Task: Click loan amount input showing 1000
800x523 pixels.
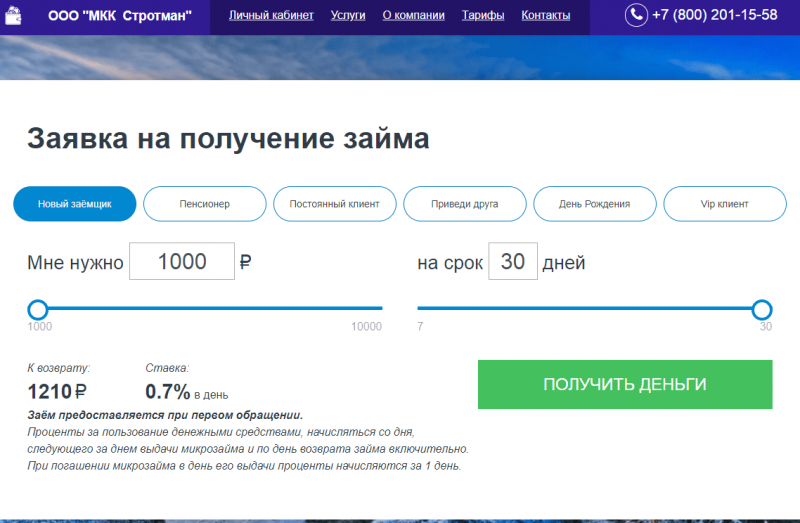Action: click(x=182, y=261)
